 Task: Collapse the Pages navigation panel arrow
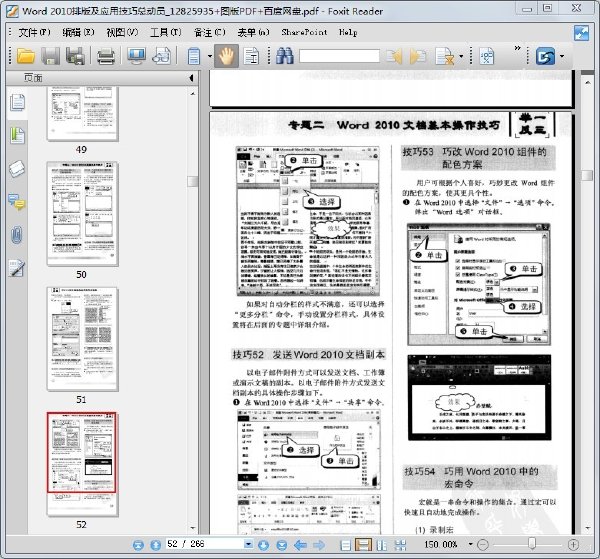click(x=191, y=78)
